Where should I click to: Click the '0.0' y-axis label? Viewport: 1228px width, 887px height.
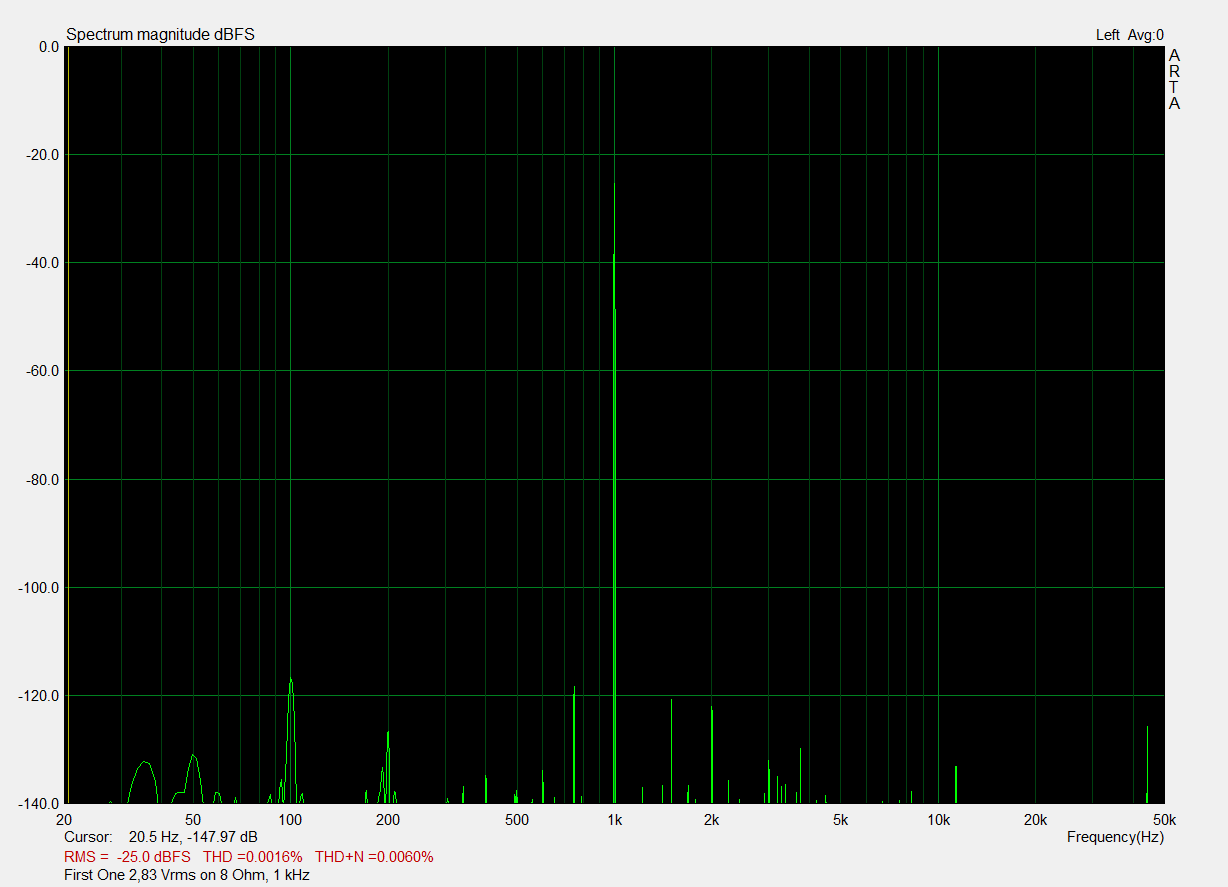(x=49, y=47)
